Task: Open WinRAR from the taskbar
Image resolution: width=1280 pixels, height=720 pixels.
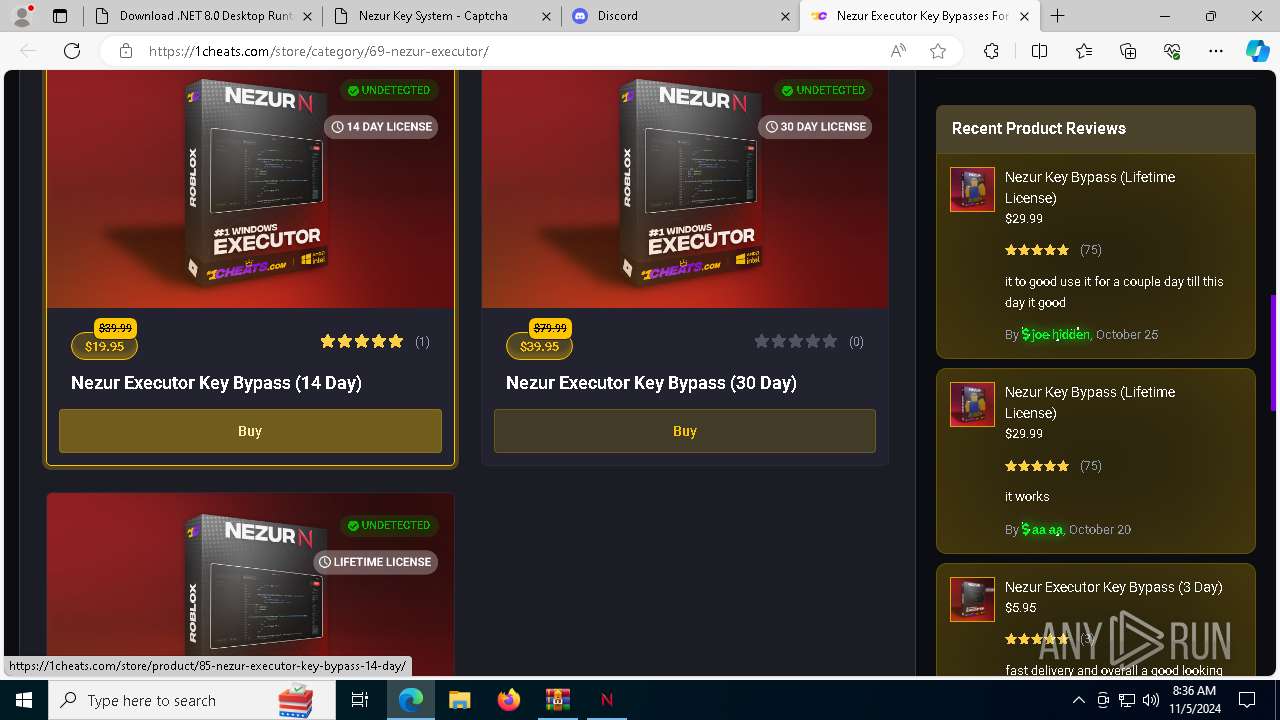Action: [x=557, y=700]
